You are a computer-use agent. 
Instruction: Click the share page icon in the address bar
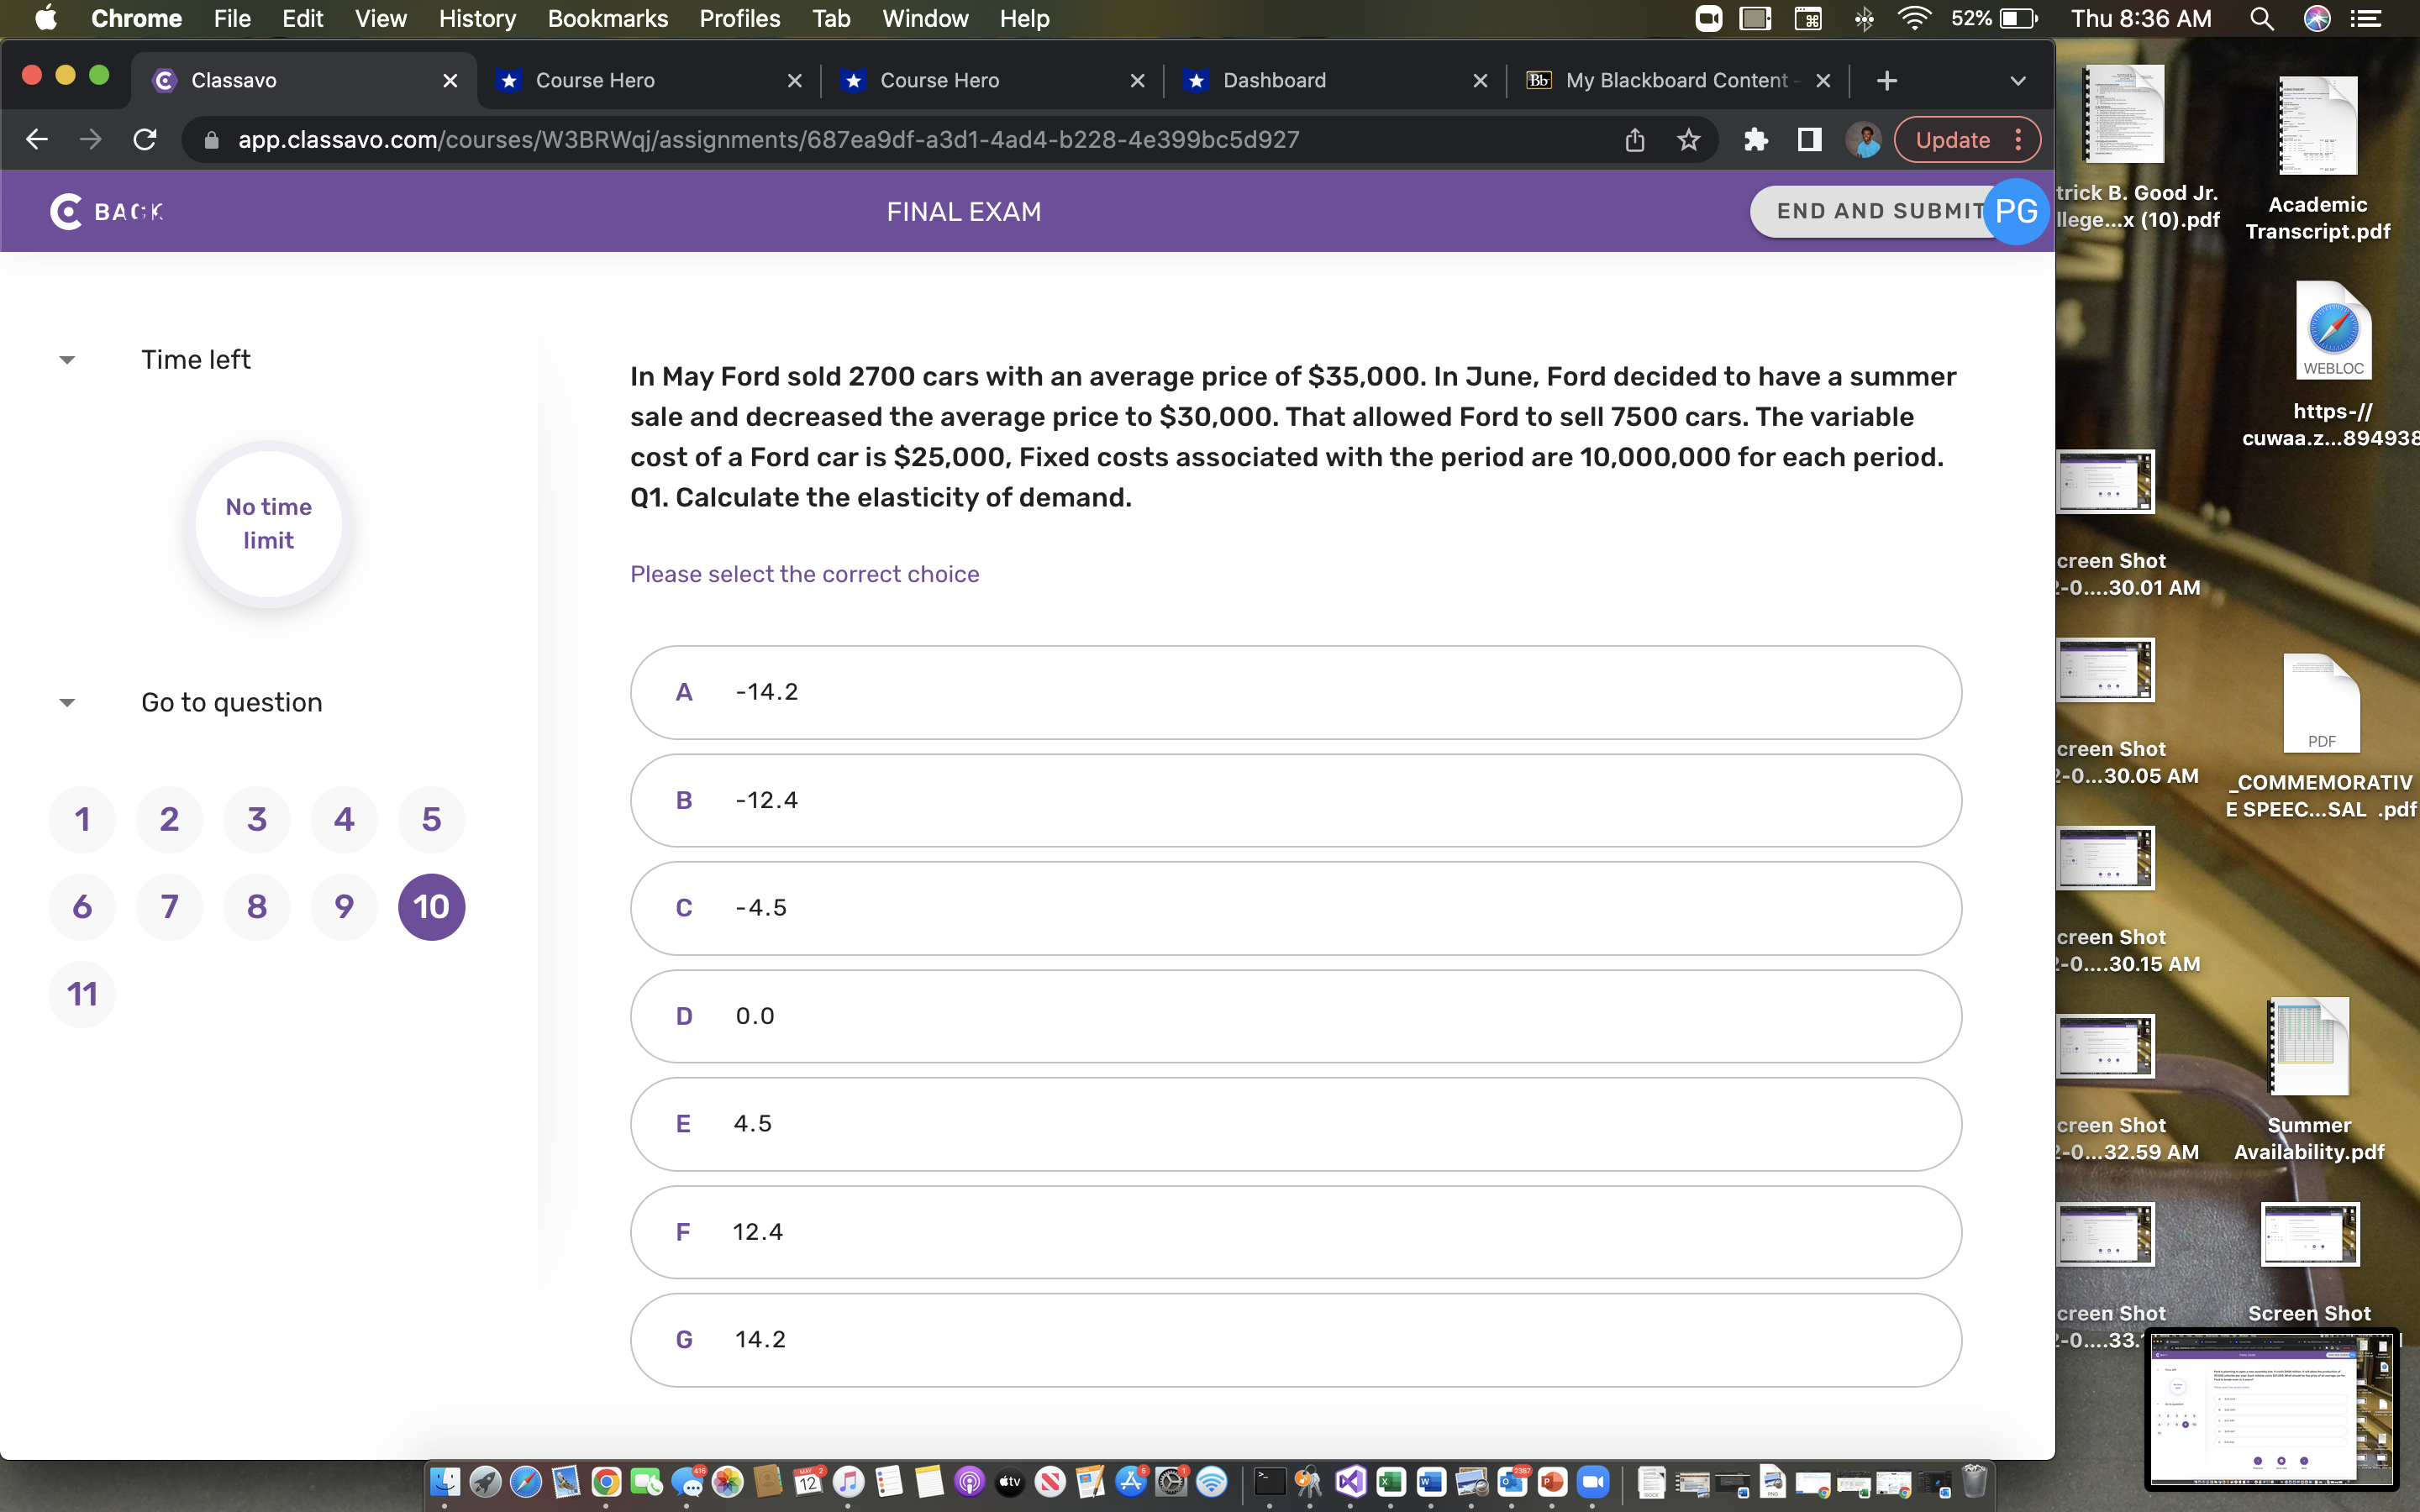[1634, 140]
